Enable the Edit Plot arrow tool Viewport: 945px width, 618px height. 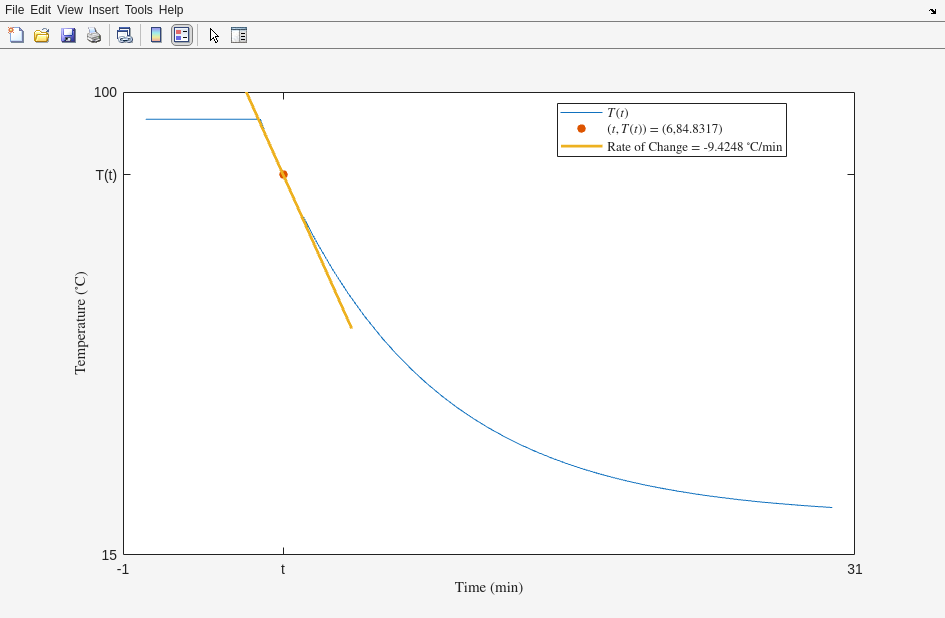coord(214,35)
